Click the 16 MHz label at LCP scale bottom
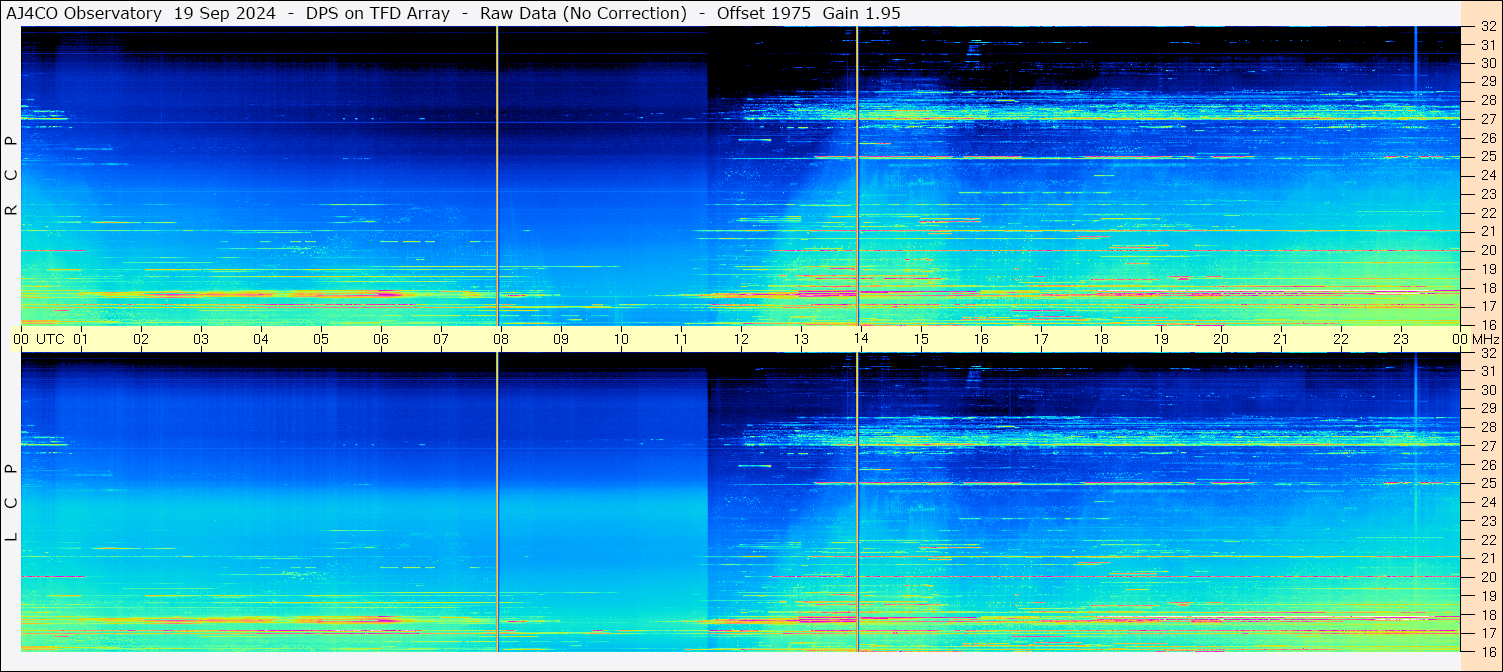Screen dimensions: 1503x672 (1487, 651)
